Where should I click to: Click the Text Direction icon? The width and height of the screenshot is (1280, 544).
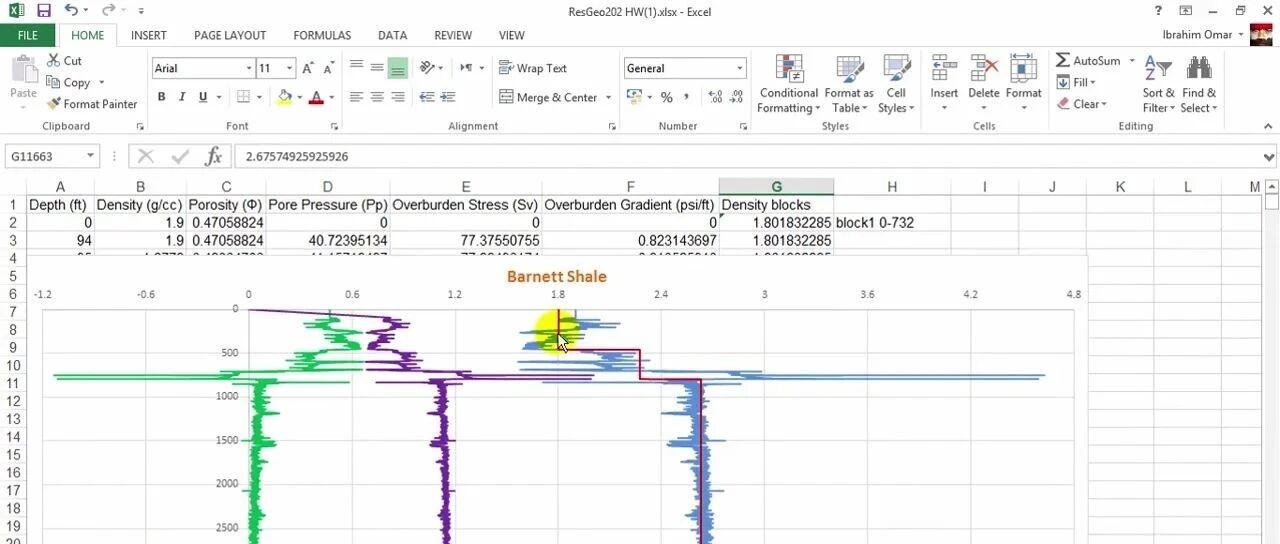[x=466, y=68]
